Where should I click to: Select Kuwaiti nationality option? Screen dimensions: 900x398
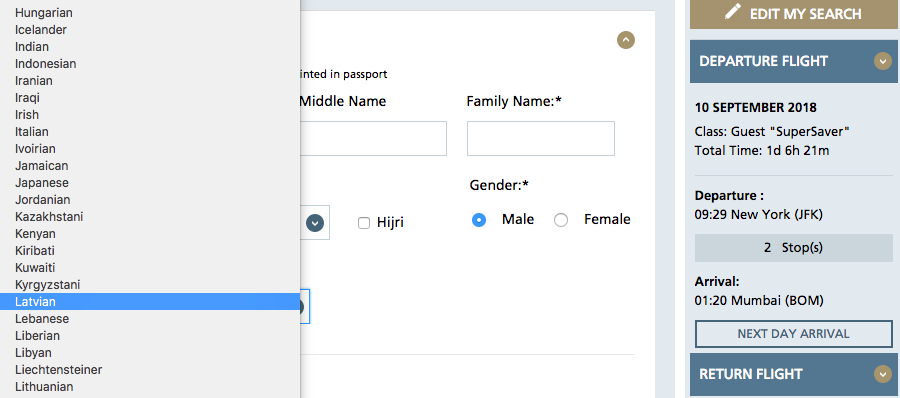150,268
